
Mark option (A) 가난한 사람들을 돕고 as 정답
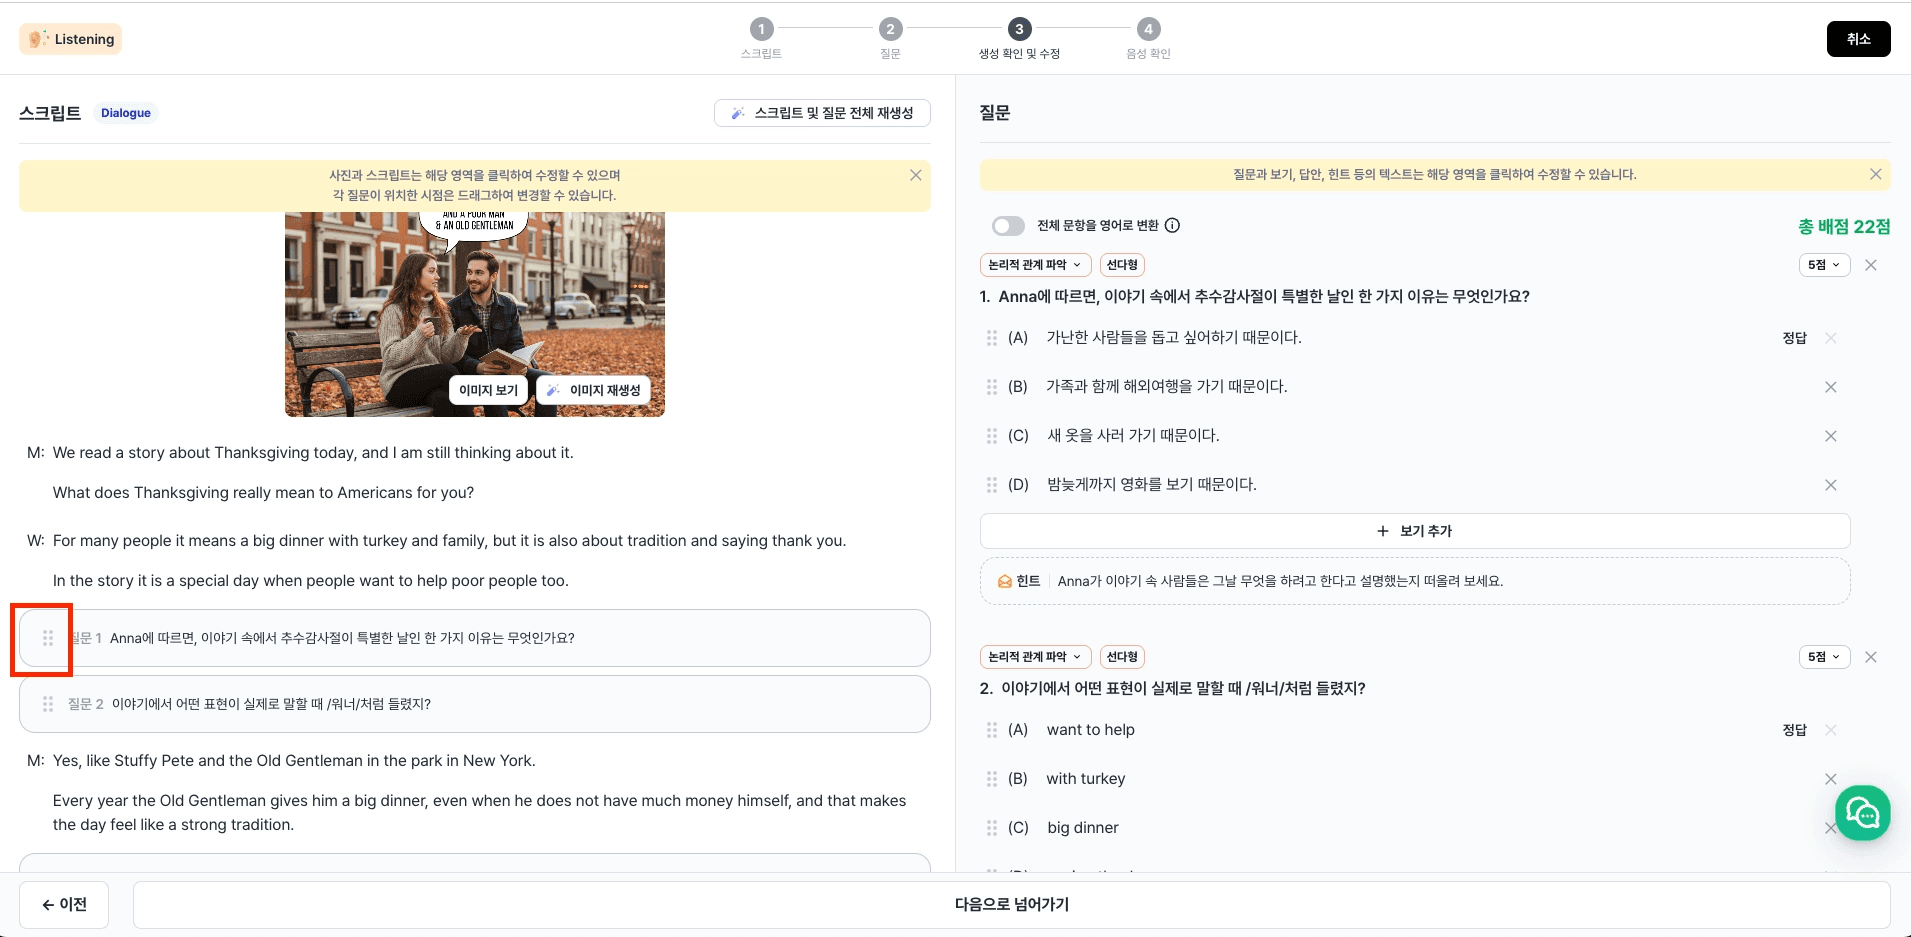1795,338
